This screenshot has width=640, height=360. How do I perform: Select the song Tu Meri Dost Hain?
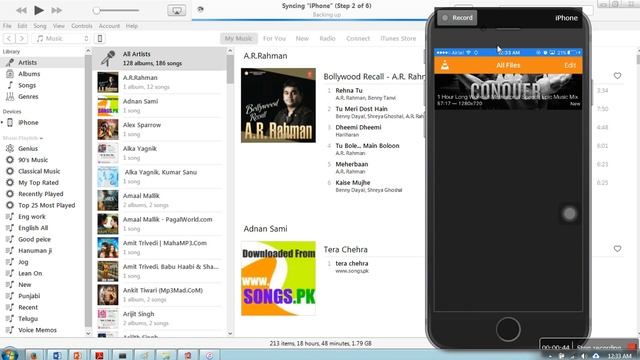click(x=361, y=109)
